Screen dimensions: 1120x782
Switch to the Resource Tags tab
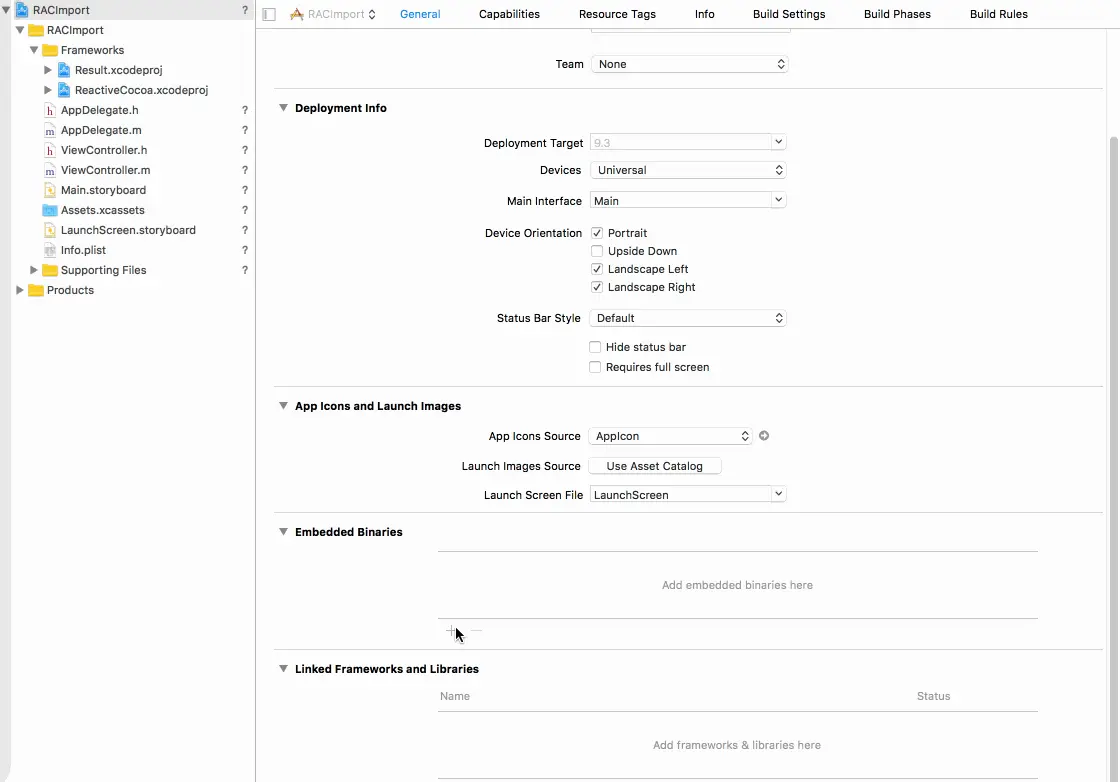coord(617,14)
